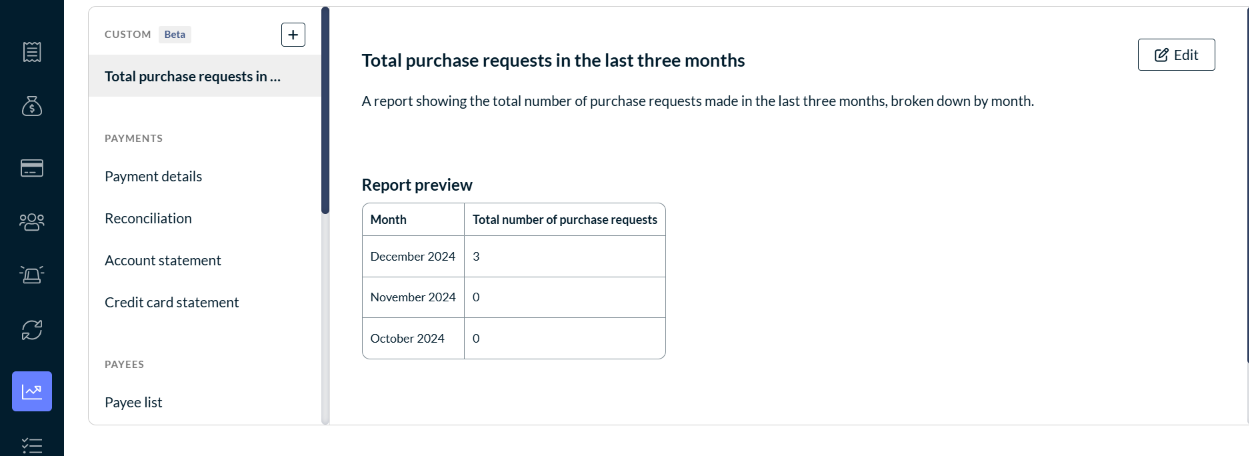Select the highlighted reports chart icon
The height and width of the screenshot is (456, 1249).
coord(31,391)
